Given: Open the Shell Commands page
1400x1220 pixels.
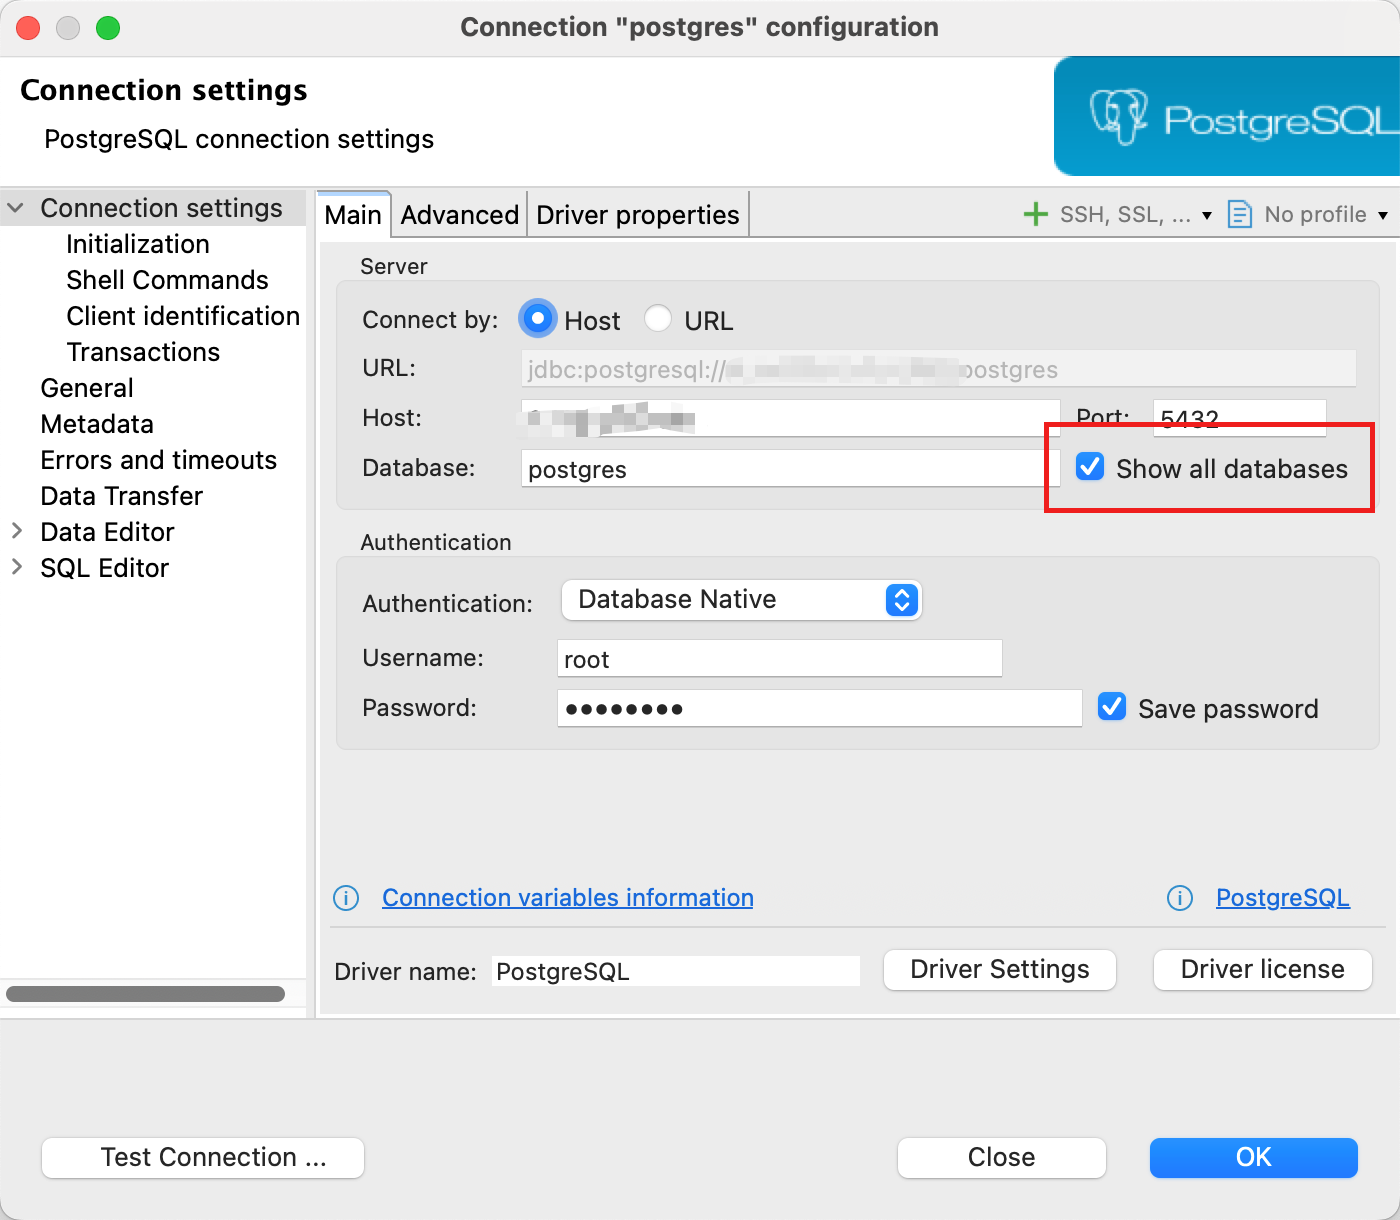Looking at the screenshot, I should click(167, 280).
